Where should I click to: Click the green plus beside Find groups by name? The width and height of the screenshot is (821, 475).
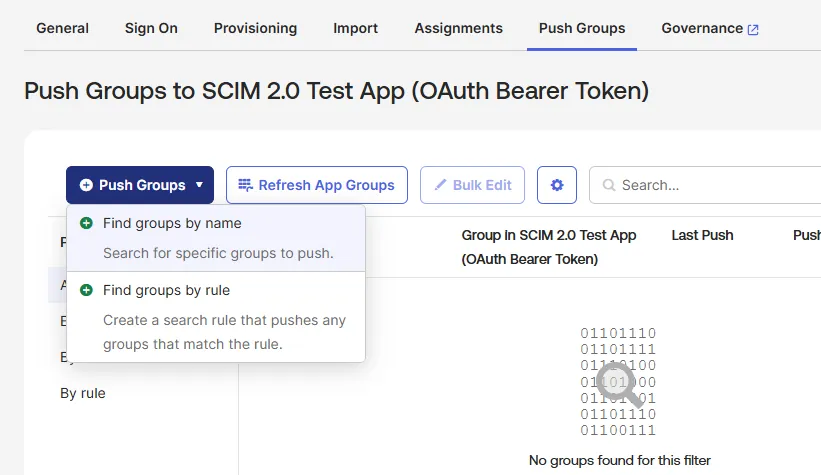pos(86,223)
